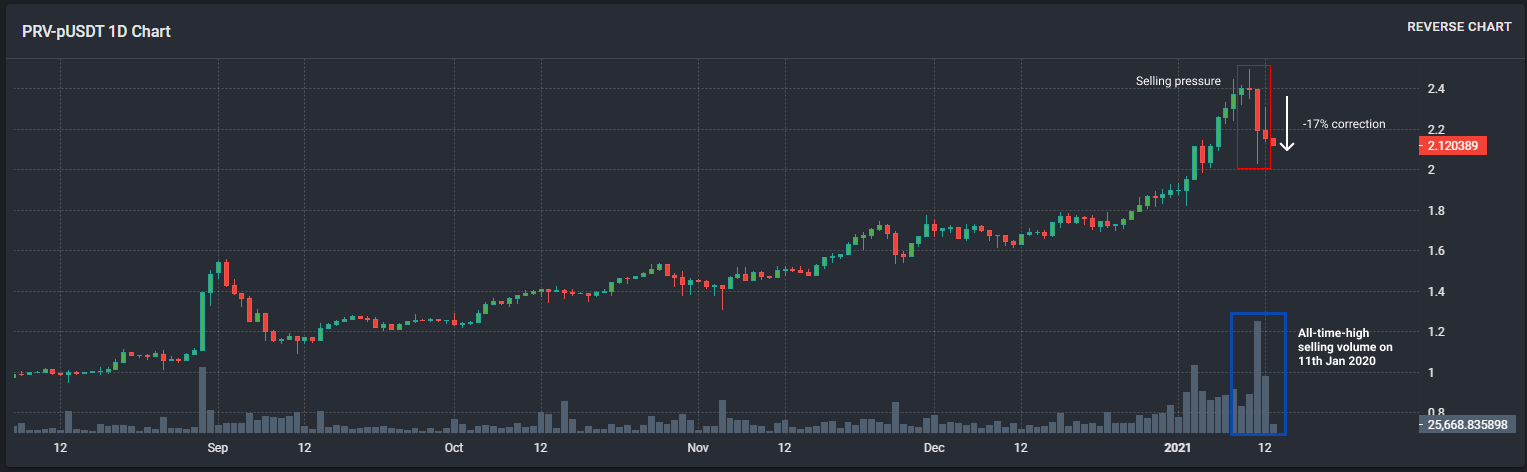Click the 1.2 price axis label
Viewport: 1527px width, 472px height.
[1435, 332]
